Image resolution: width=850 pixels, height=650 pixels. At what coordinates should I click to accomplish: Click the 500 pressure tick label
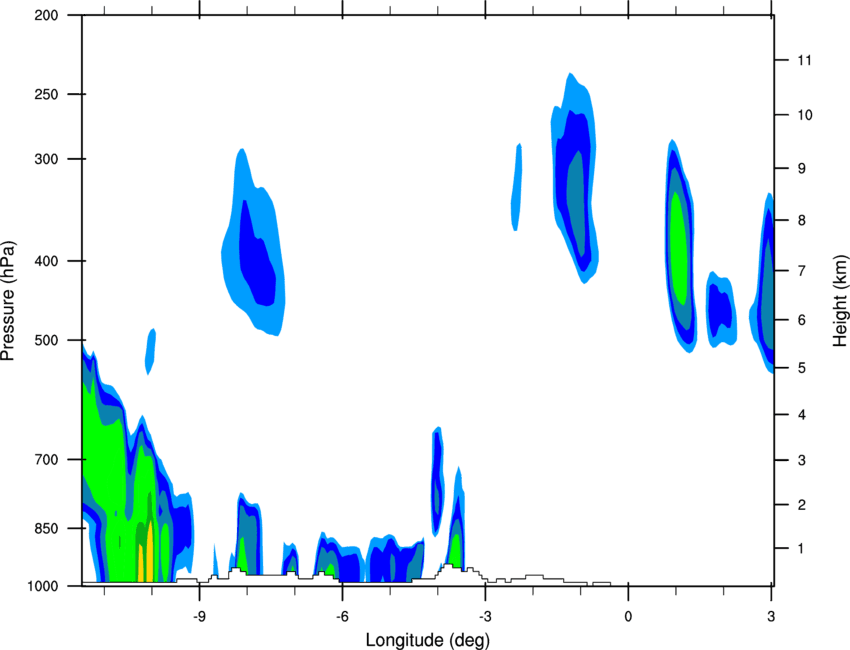(46, 340)
